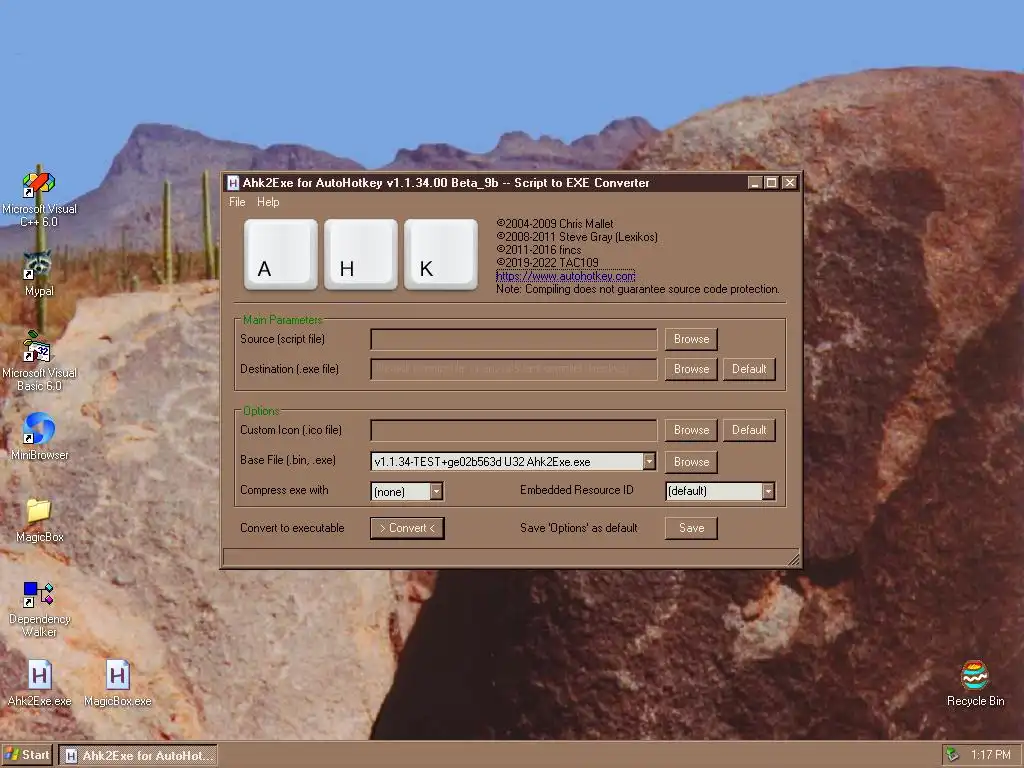
Task: Click the '©2011-2016 fincs' text
Action: [x=538, y=249]
